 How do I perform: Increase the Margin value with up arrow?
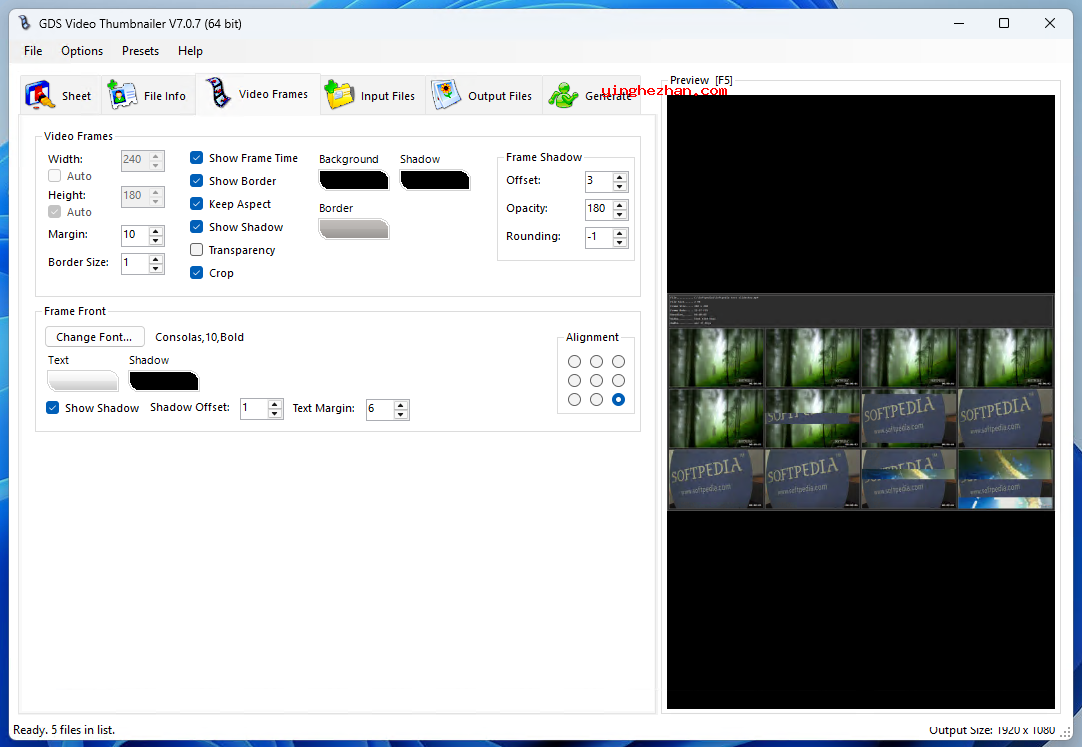[x=156, y=230]
